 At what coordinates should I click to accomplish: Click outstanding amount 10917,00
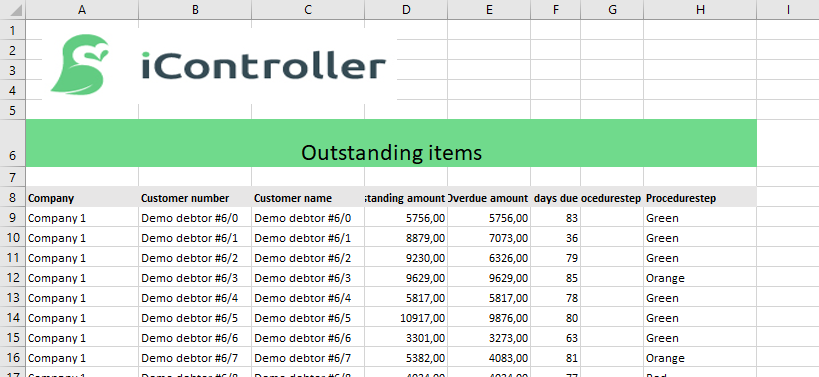pos(406,317)
